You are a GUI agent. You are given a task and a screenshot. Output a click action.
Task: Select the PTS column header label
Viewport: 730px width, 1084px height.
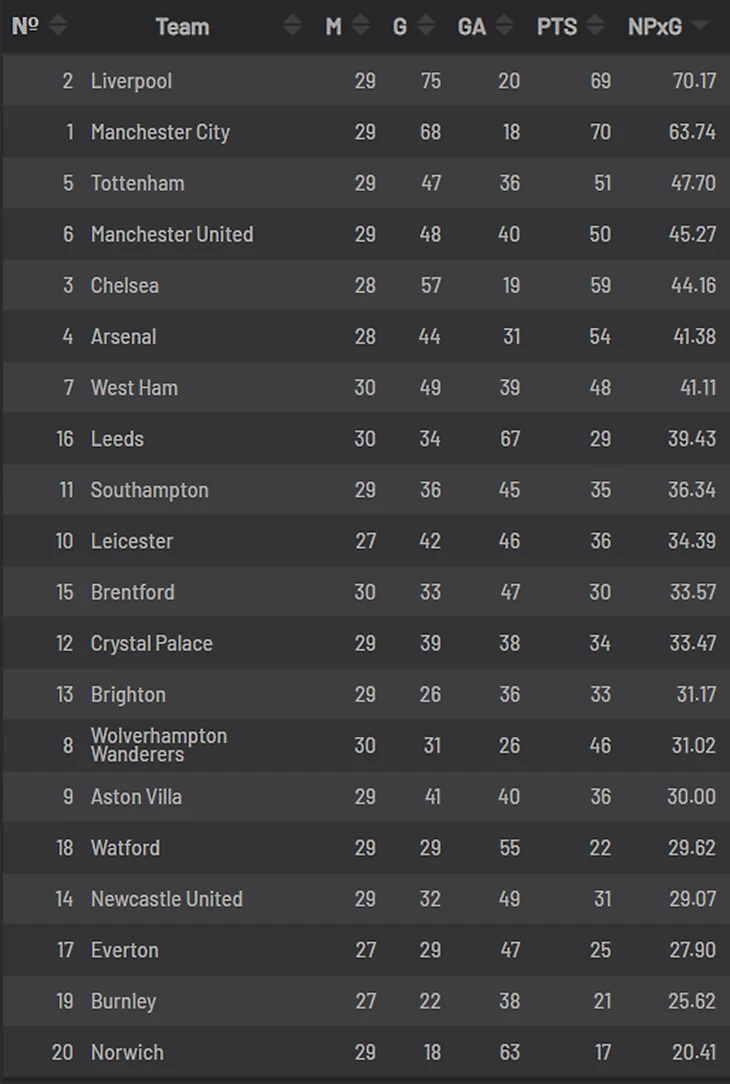coord(557,26)
